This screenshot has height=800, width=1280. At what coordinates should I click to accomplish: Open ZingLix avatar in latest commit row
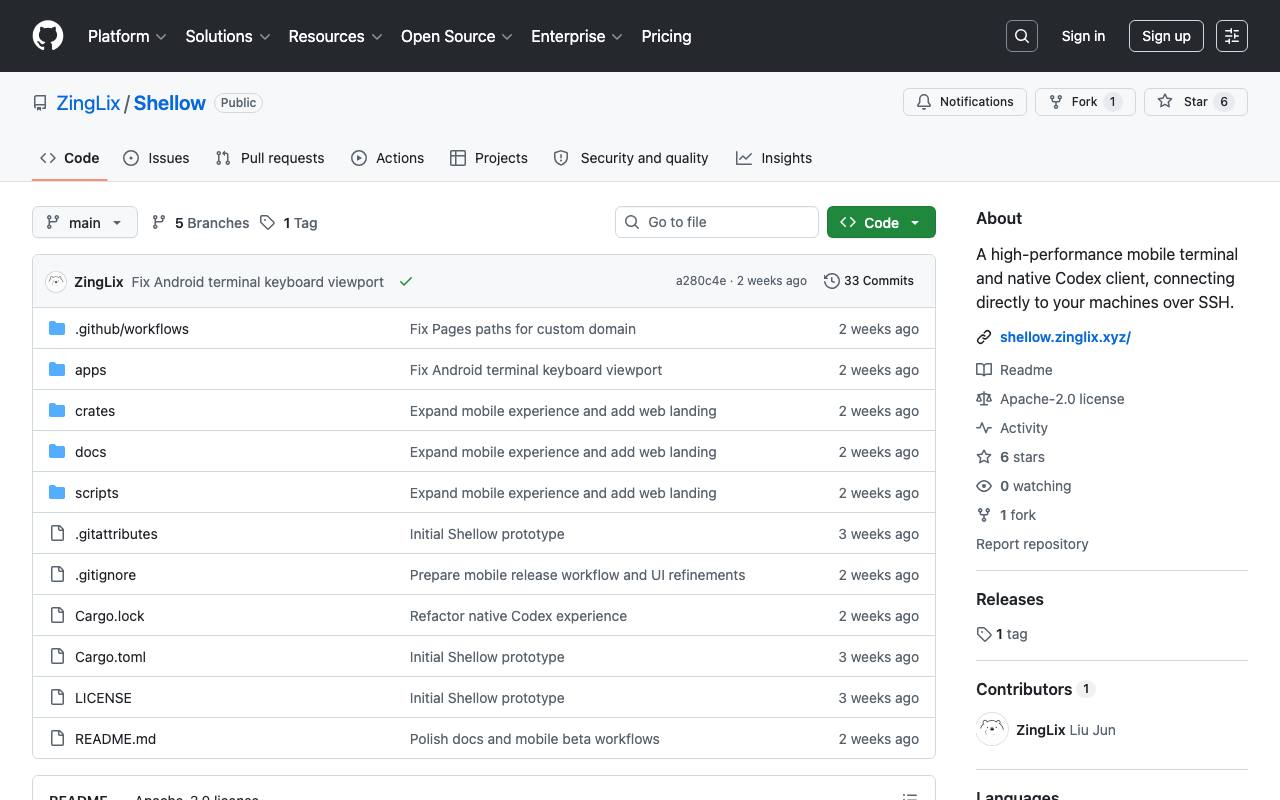pos(56,282)
